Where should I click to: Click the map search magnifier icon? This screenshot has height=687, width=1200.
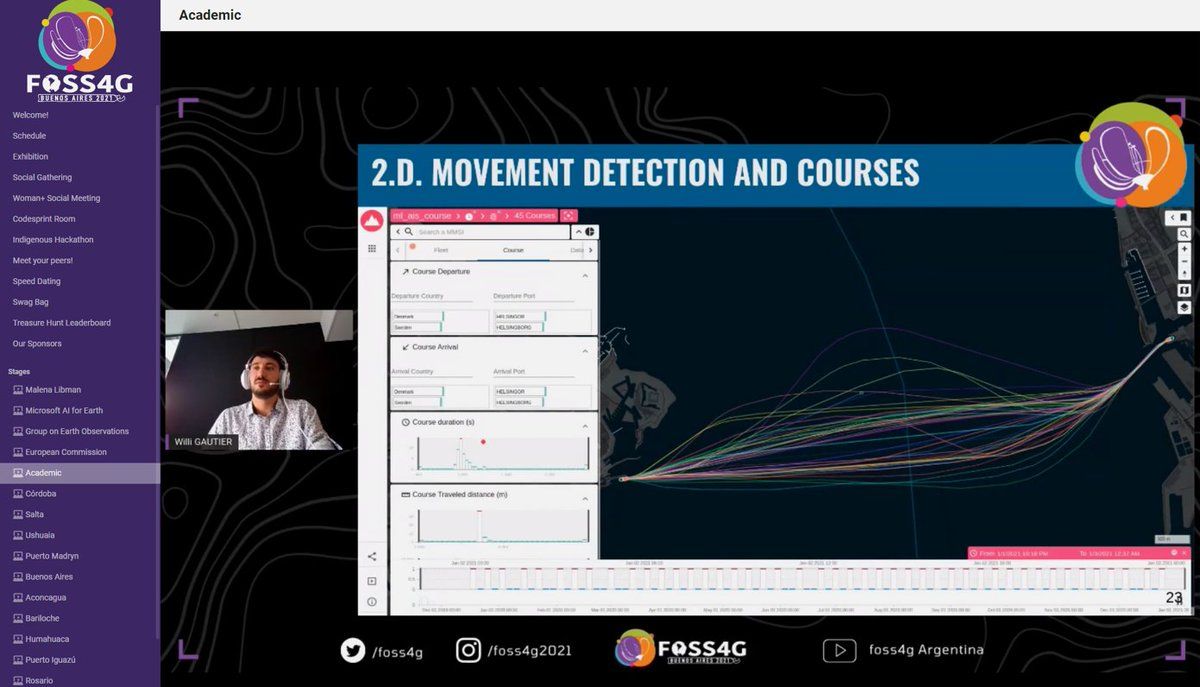[1184, 234]
